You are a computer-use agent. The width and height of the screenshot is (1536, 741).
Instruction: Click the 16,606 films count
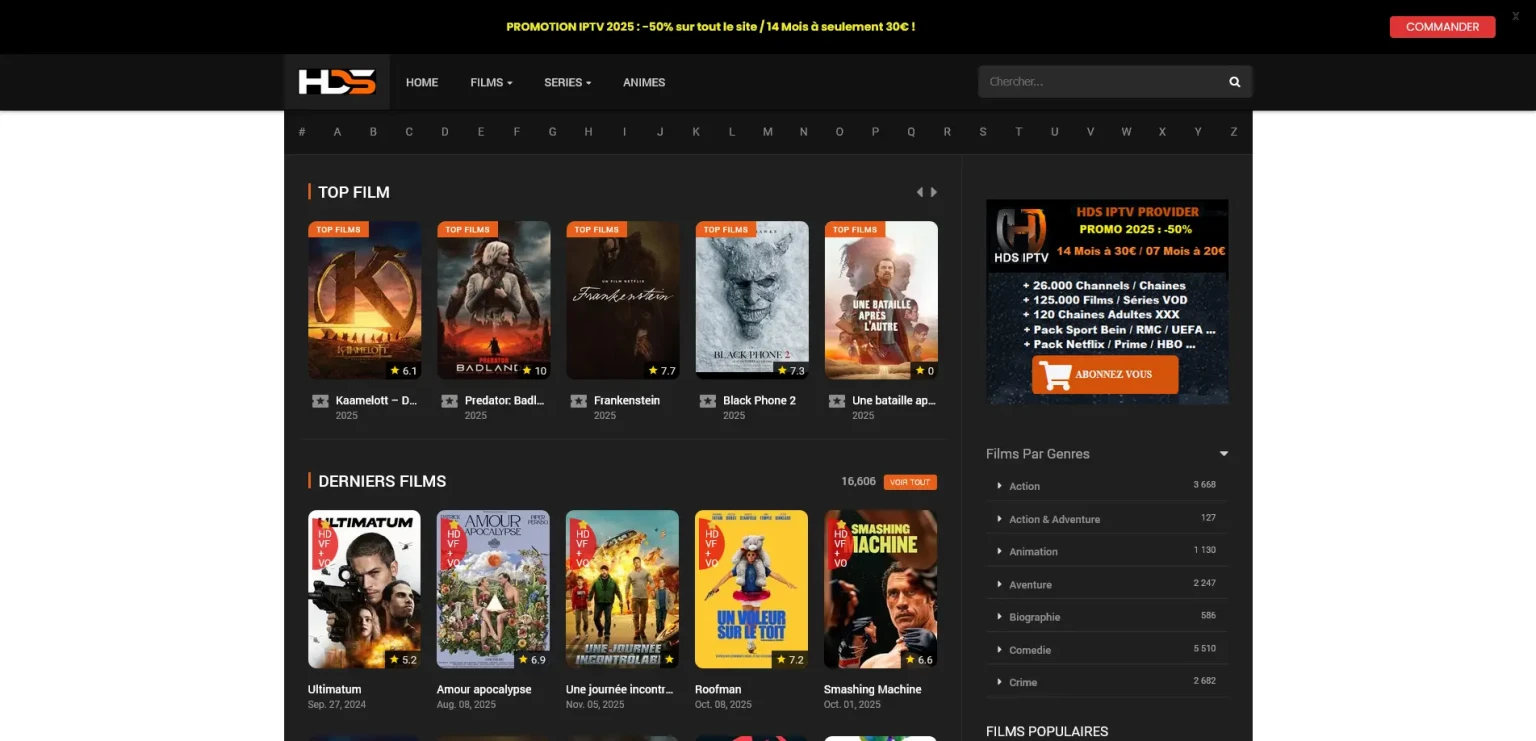859,482
